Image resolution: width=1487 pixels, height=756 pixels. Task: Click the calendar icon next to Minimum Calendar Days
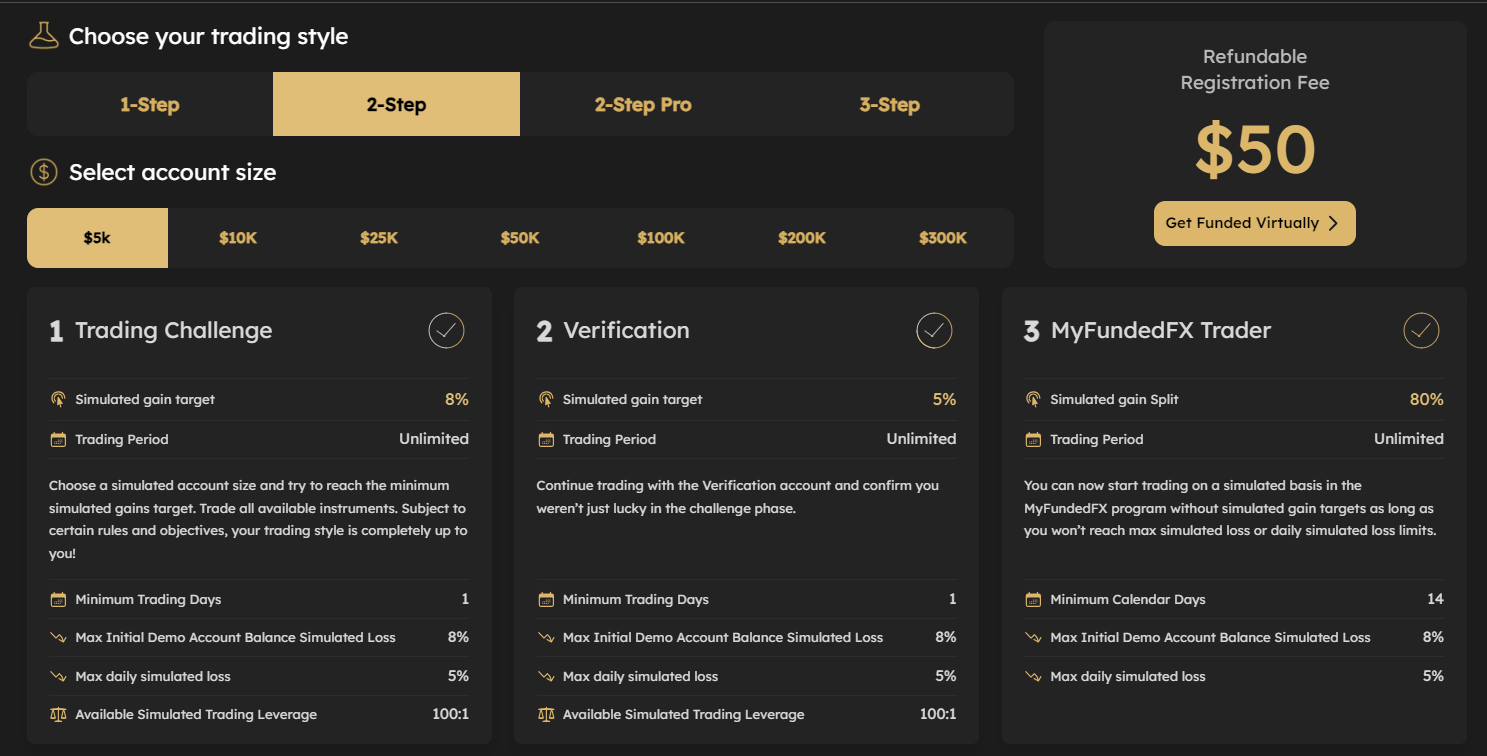(1033, 599)
